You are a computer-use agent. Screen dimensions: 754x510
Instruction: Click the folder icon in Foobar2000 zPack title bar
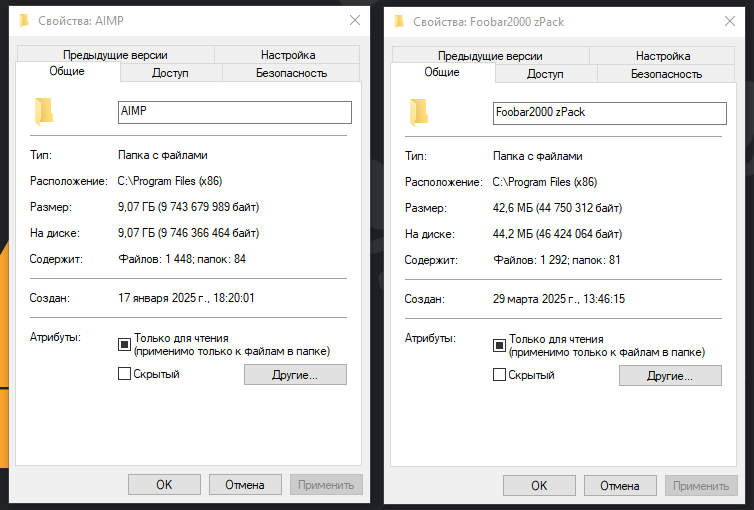click(x=399, y=20)
